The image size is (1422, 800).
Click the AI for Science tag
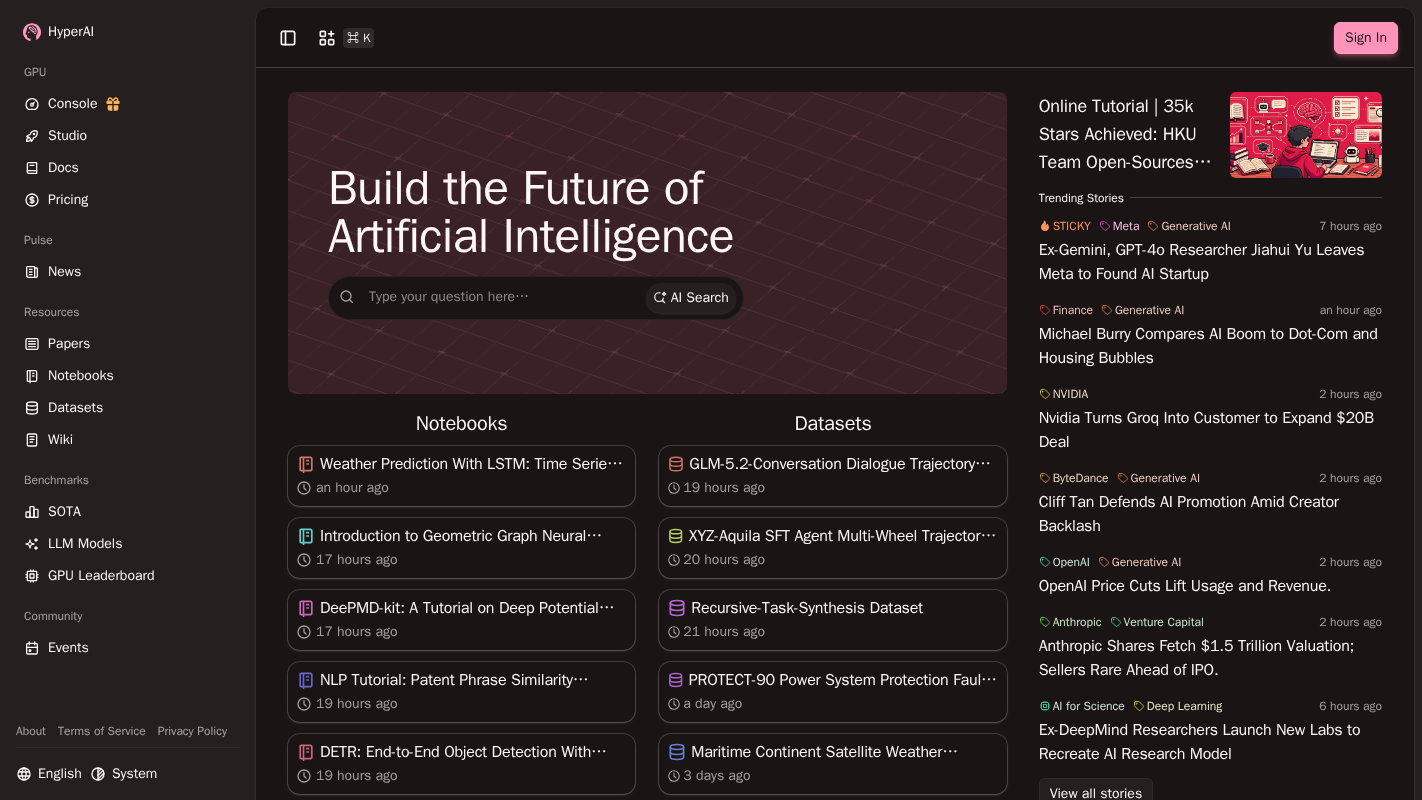[1082, 706]
